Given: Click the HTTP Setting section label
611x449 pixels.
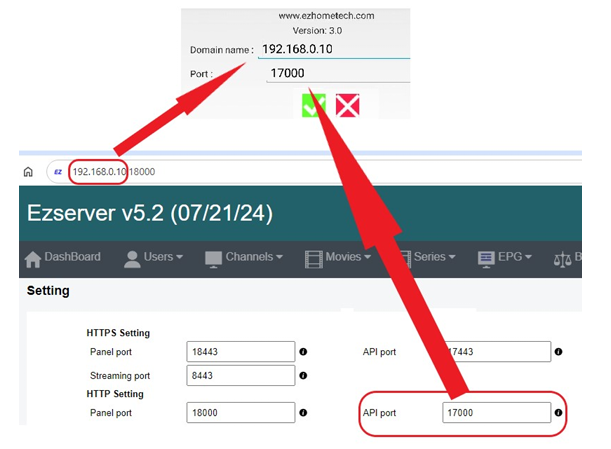Looking at the screenshot, I should tap(115, 394).
